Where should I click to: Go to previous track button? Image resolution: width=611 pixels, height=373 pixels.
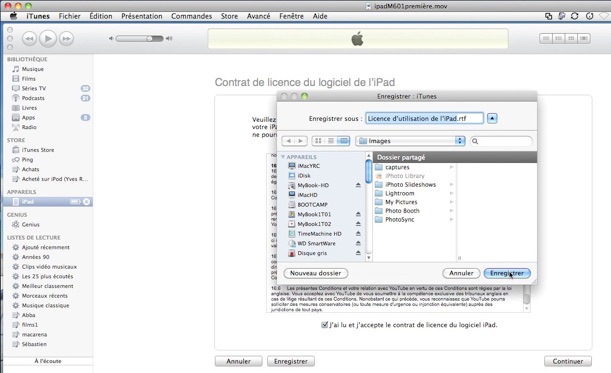pos(29,39)
